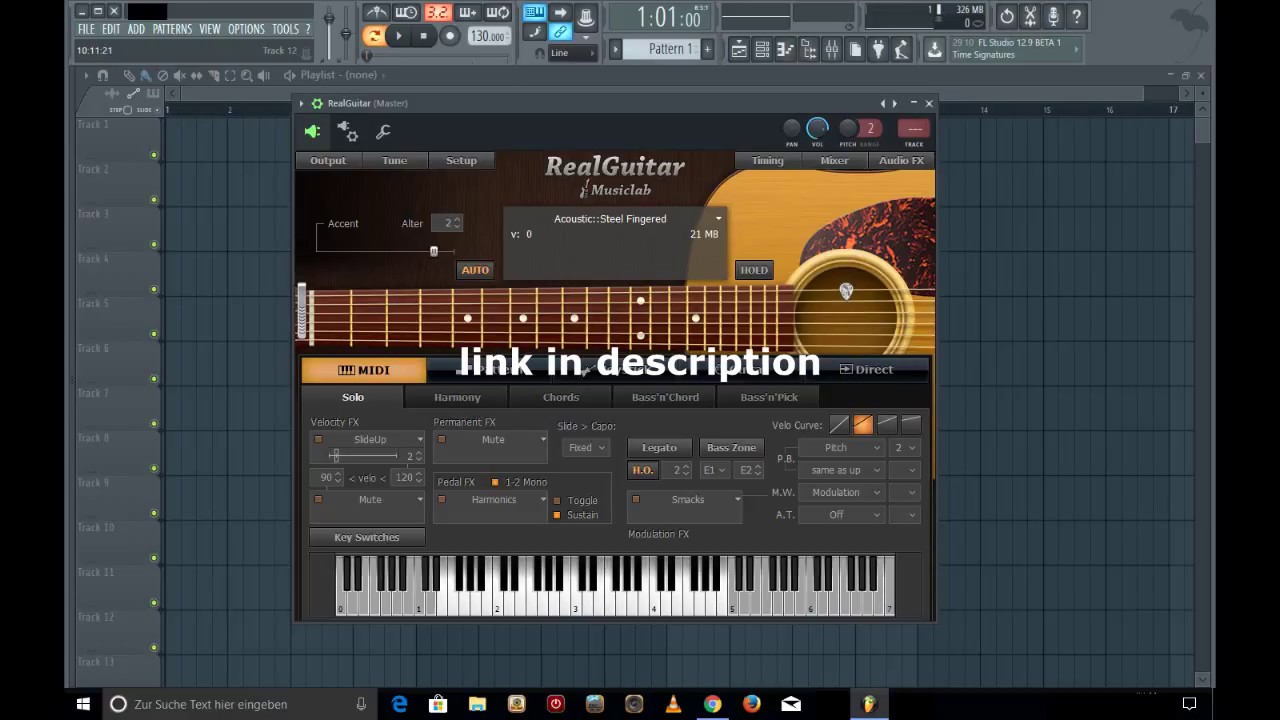This screenshot has width=1280, height=720.
Task: Switch to the Bass'n'Pick tab
Action: (x=769, y=397)
